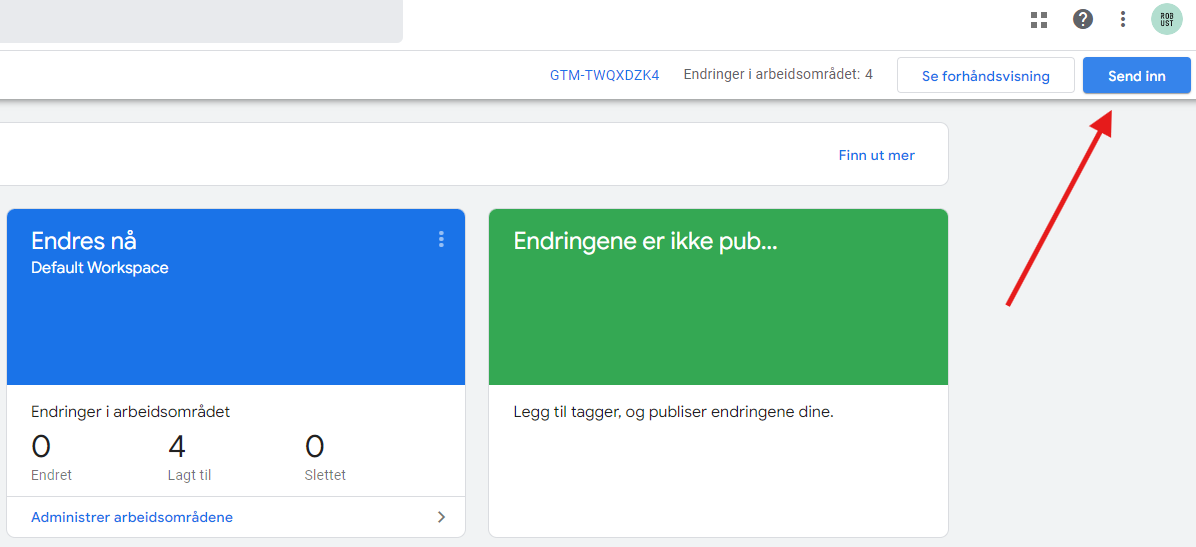Screen dimensions: 1196x547
Task: Open Administrer arbeidsområdene link
Action: pyautogui.click(x=132, y=517)
